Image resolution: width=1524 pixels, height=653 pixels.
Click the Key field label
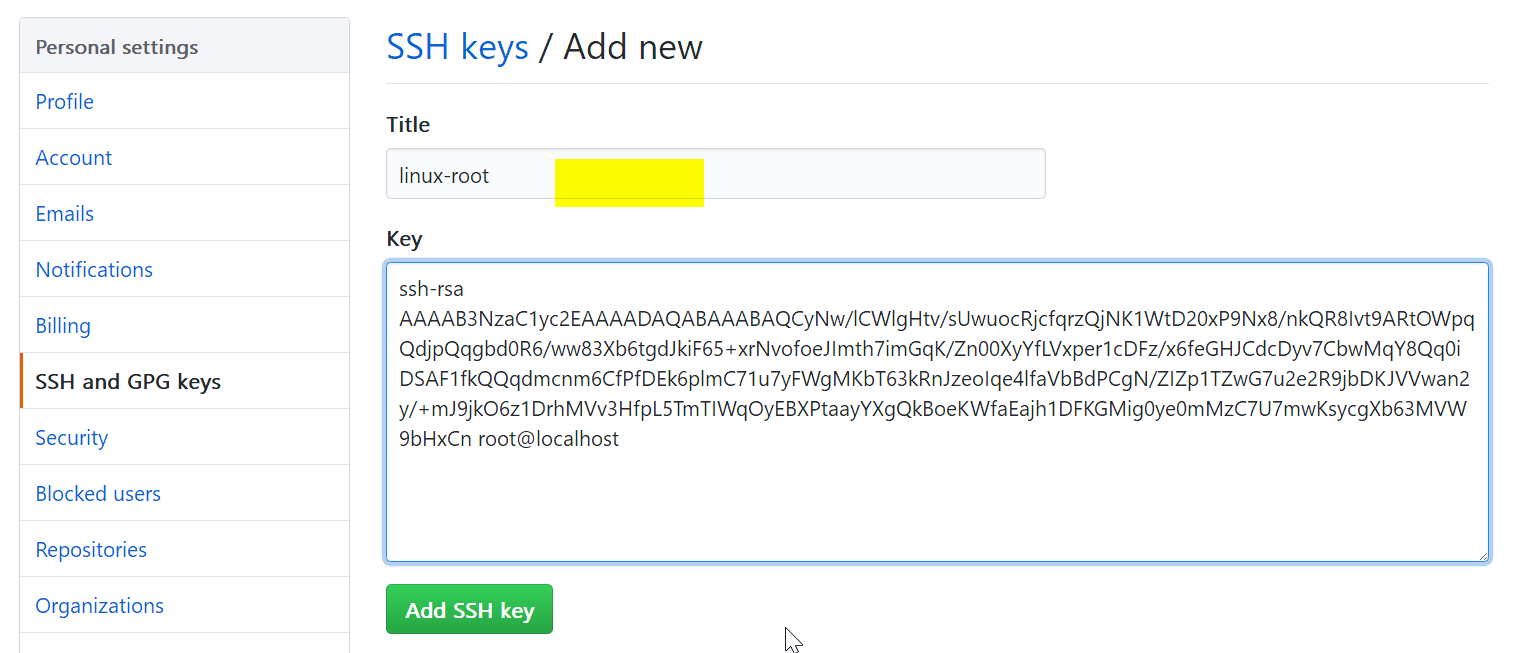(x=405, y=239)
